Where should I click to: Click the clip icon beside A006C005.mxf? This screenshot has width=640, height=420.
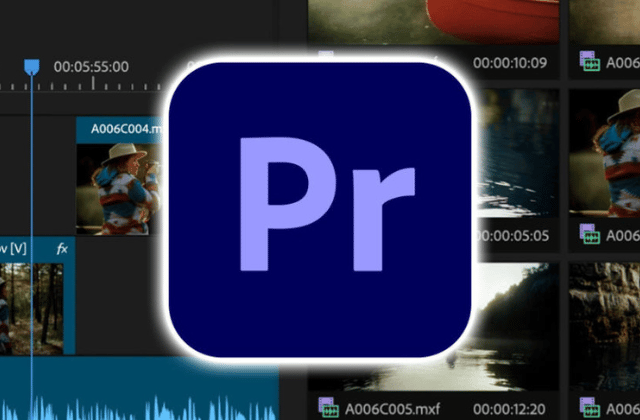[x=329, y=407]
